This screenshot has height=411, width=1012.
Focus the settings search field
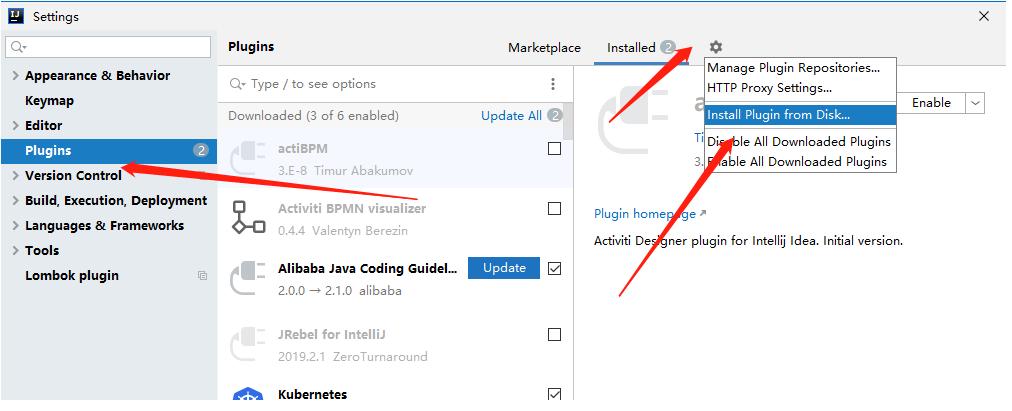pos(110,47)
